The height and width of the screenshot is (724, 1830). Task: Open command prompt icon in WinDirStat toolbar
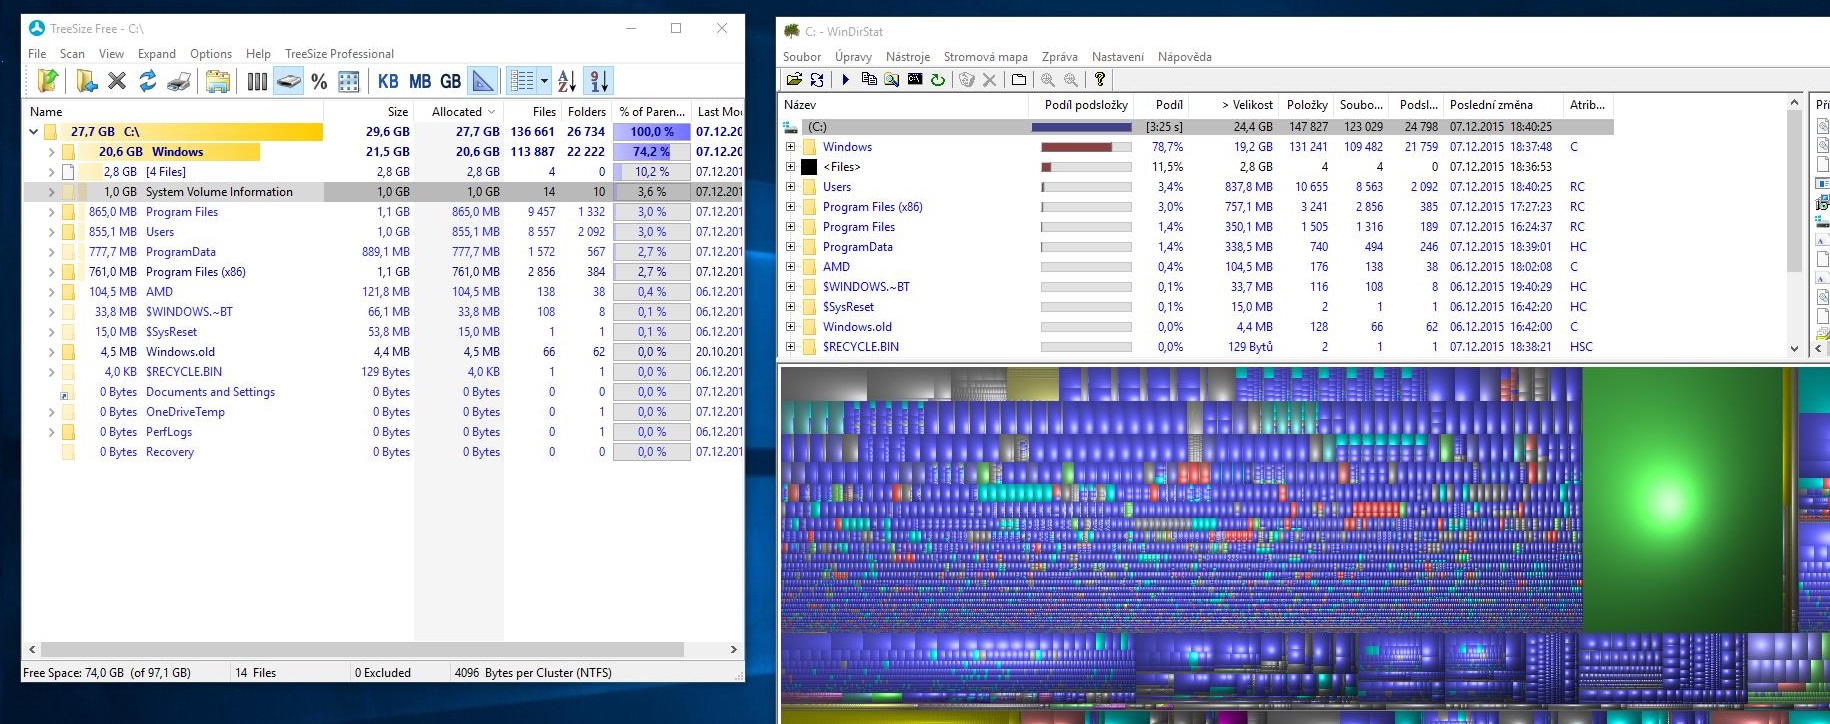pyautogui.click(x=914, y=80)
